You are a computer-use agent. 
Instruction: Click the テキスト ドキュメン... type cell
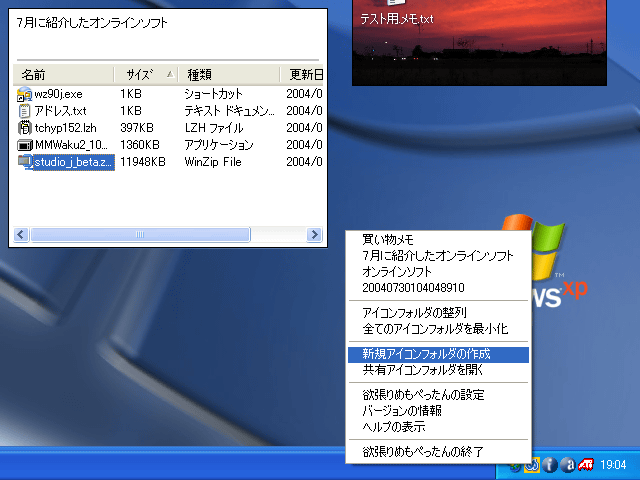click(x=229, y=111)
